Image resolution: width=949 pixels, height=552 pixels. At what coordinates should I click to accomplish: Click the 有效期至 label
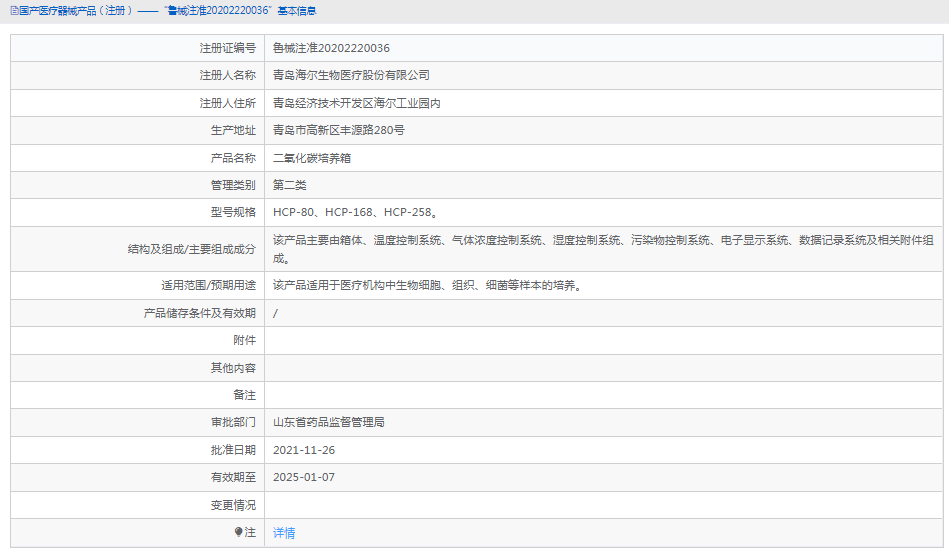233,478
